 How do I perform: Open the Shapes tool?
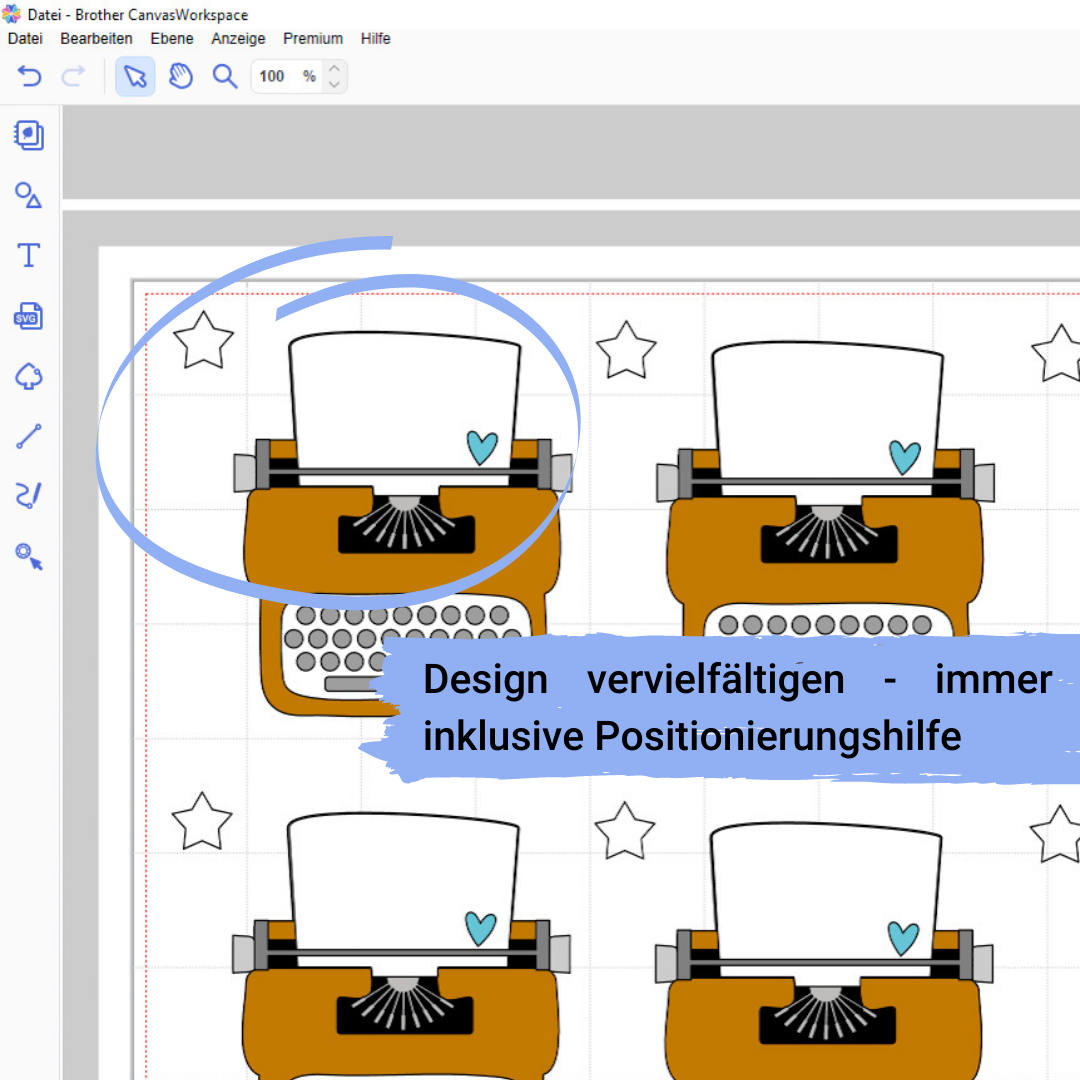pos(28,195)
